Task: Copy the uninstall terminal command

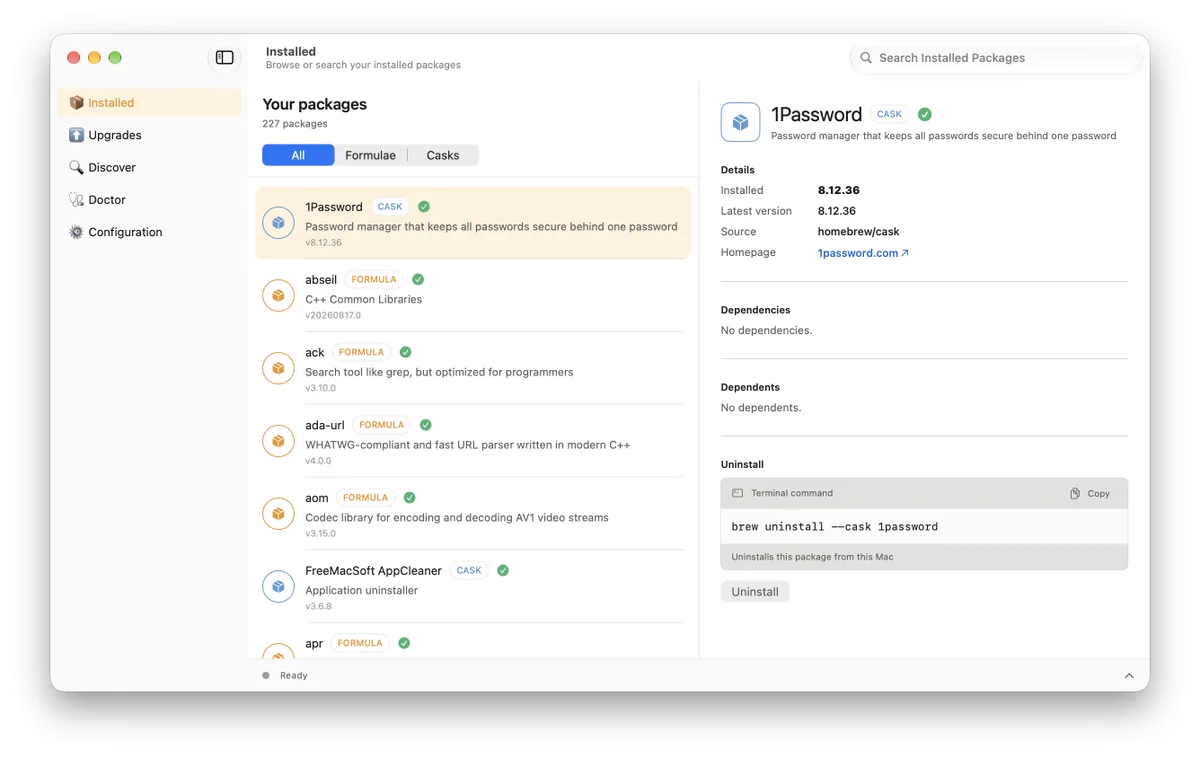Action: 1090,494
